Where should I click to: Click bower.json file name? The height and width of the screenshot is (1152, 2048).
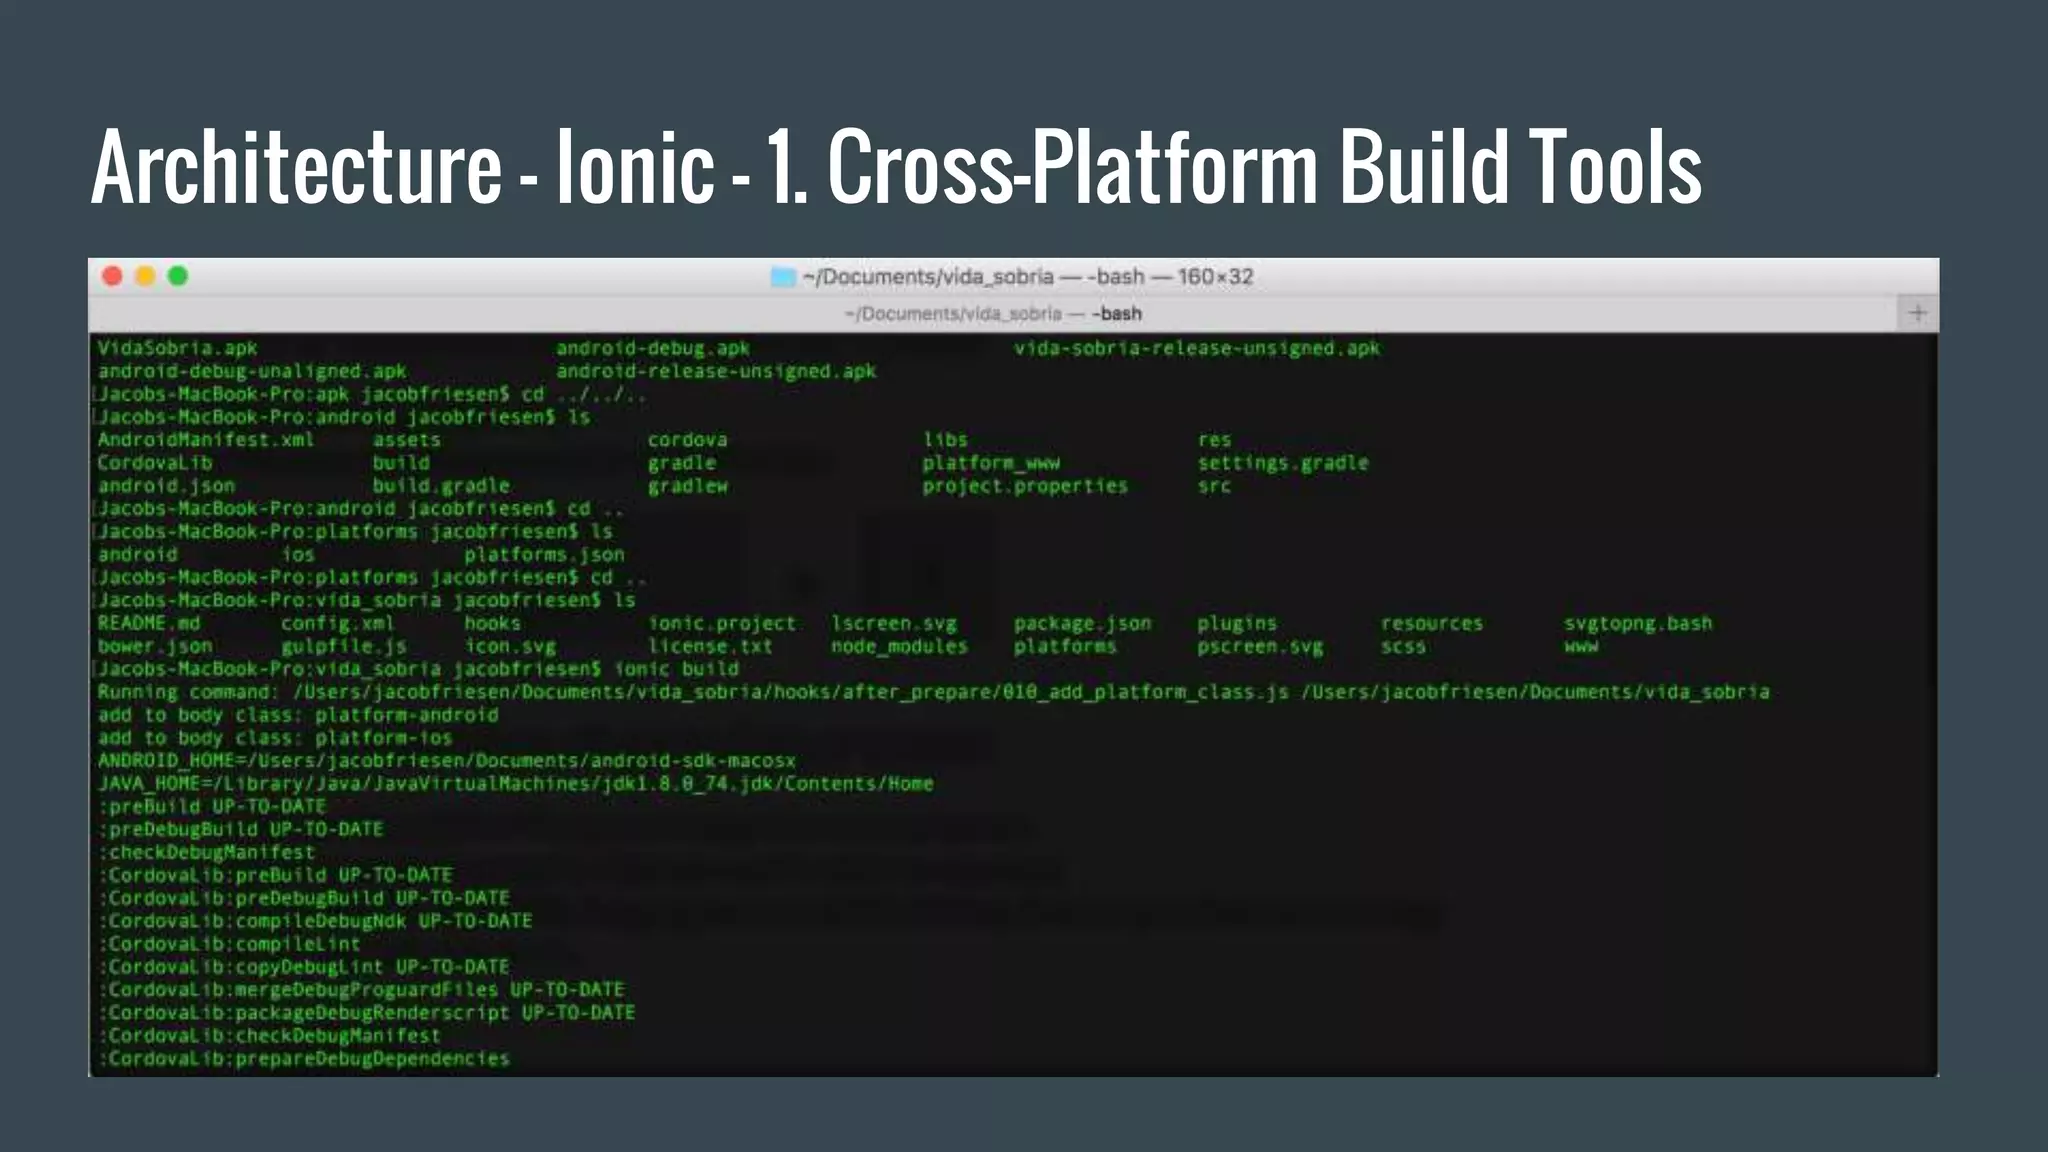pos(155,647)
